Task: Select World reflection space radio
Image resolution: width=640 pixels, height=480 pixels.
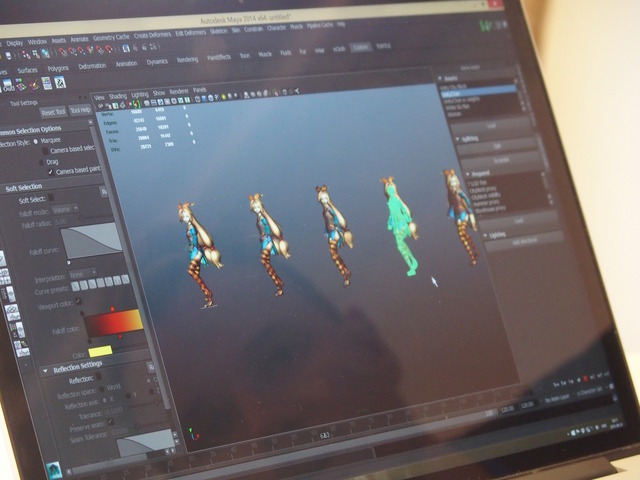Action: pyautogui.click(x=102, y=390)
